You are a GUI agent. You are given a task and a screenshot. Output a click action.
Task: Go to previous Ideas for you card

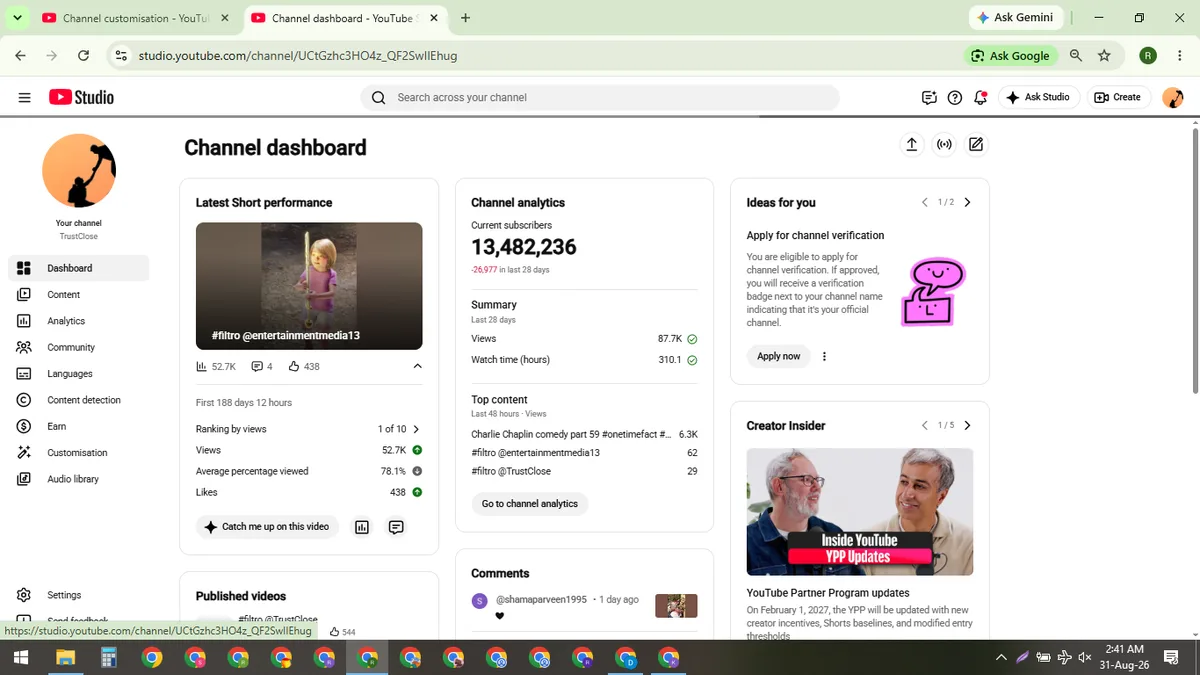pos(925,202)
